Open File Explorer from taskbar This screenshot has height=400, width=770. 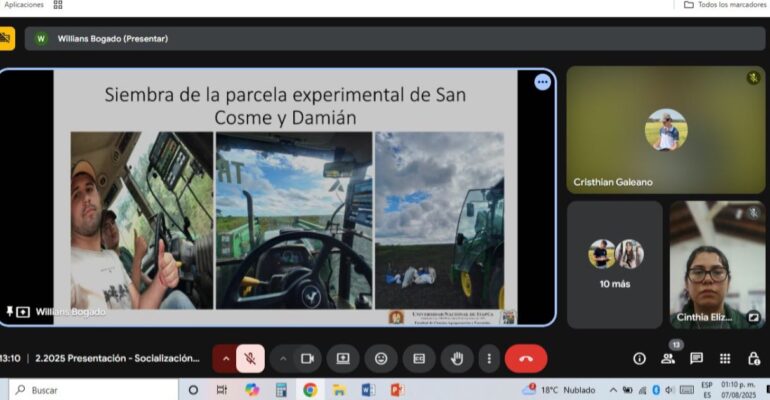tap(339, 390)
